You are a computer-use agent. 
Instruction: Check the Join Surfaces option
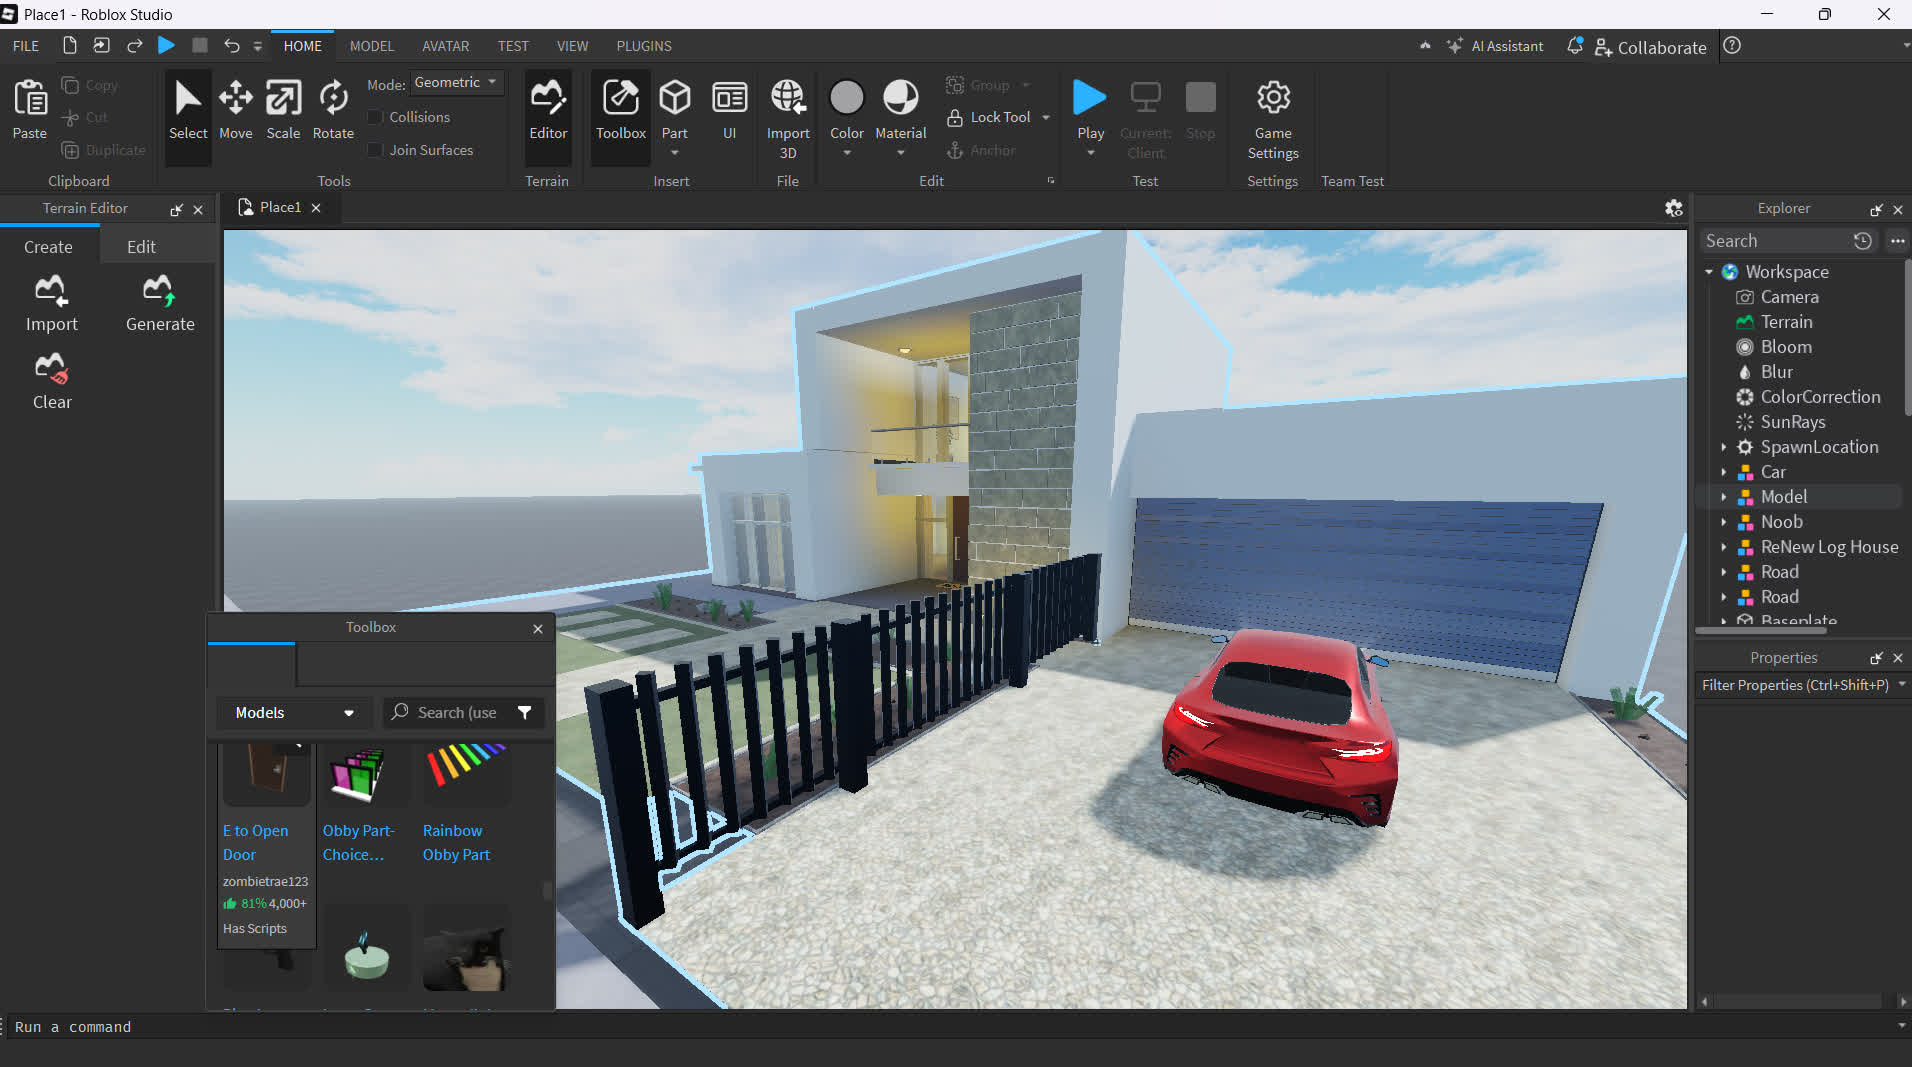click(376, 150)
